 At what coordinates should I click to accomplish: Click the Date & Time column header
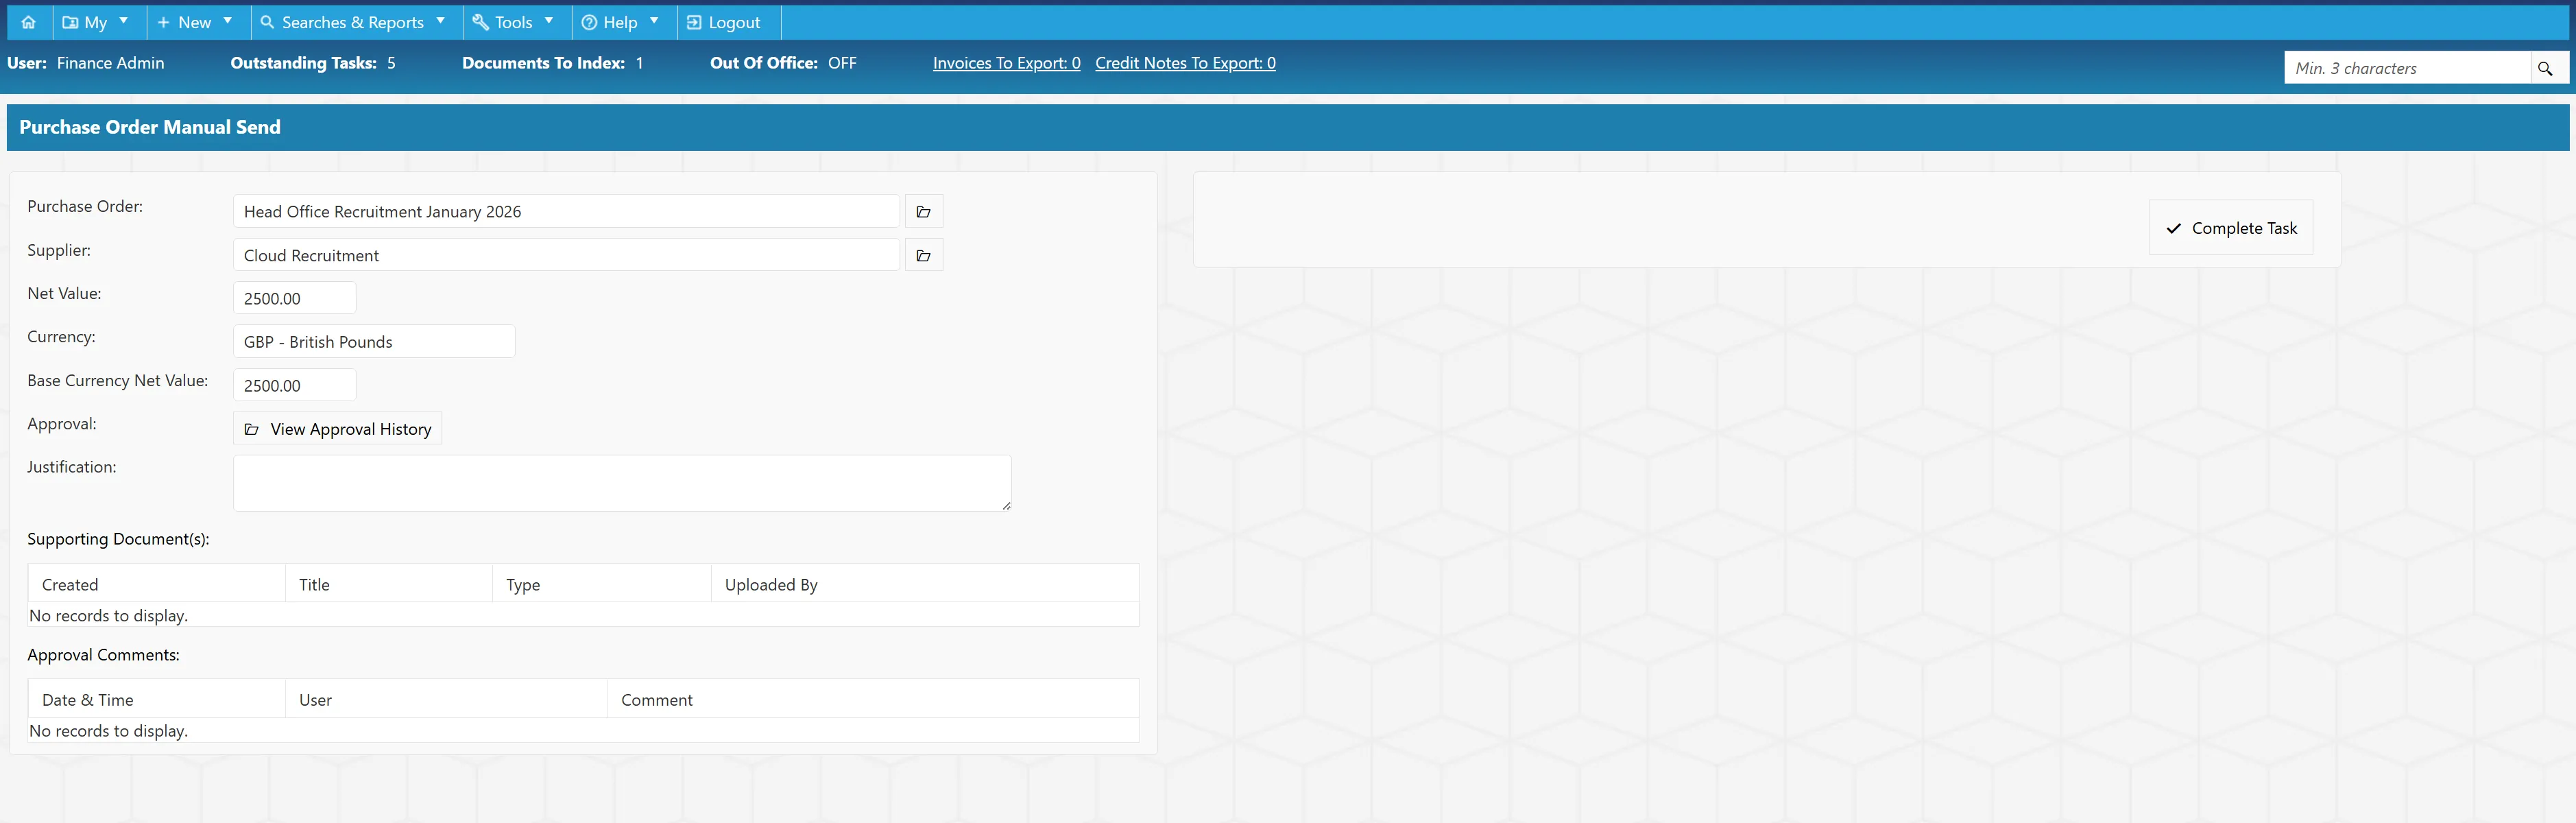pos(157,700)
